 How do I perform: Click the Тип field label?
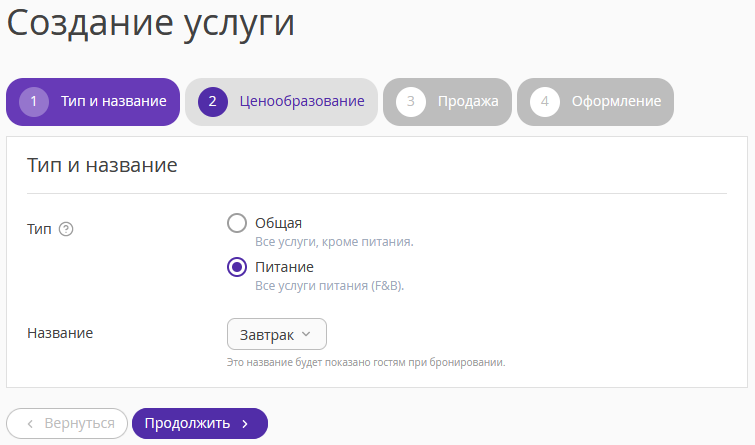click(x=39, y=229)
